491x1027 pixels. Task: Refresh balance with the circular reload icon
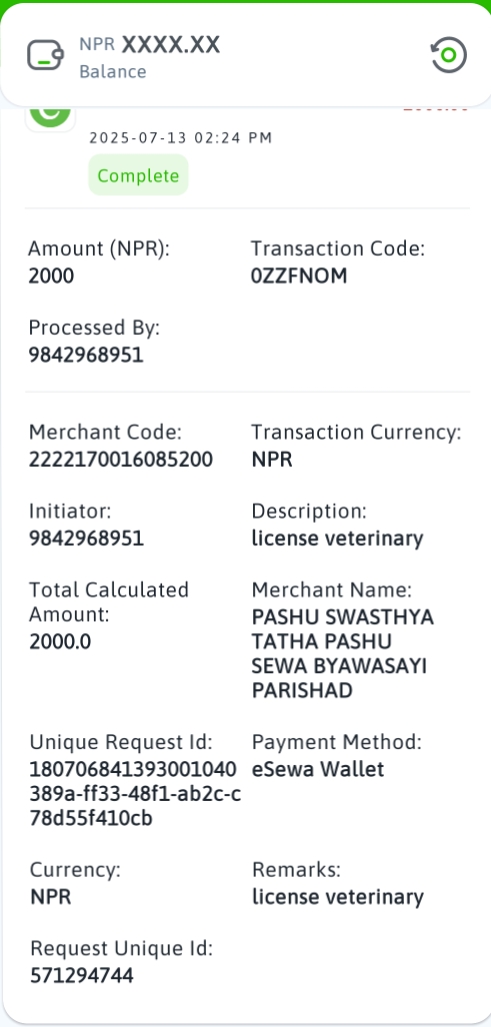(x=448, y=55)
